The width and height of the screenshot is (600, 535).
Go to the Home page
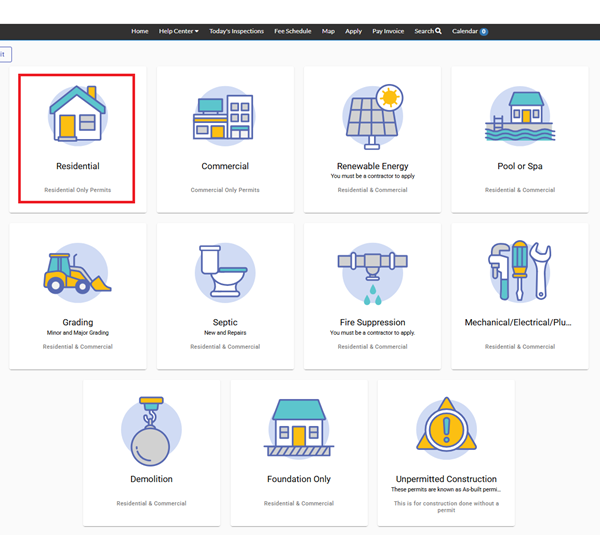(139, 31)
